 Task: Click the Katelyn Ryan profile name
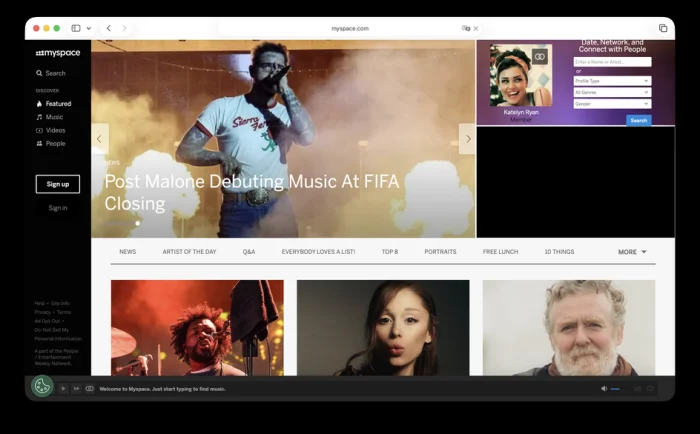tap(521, 112)
